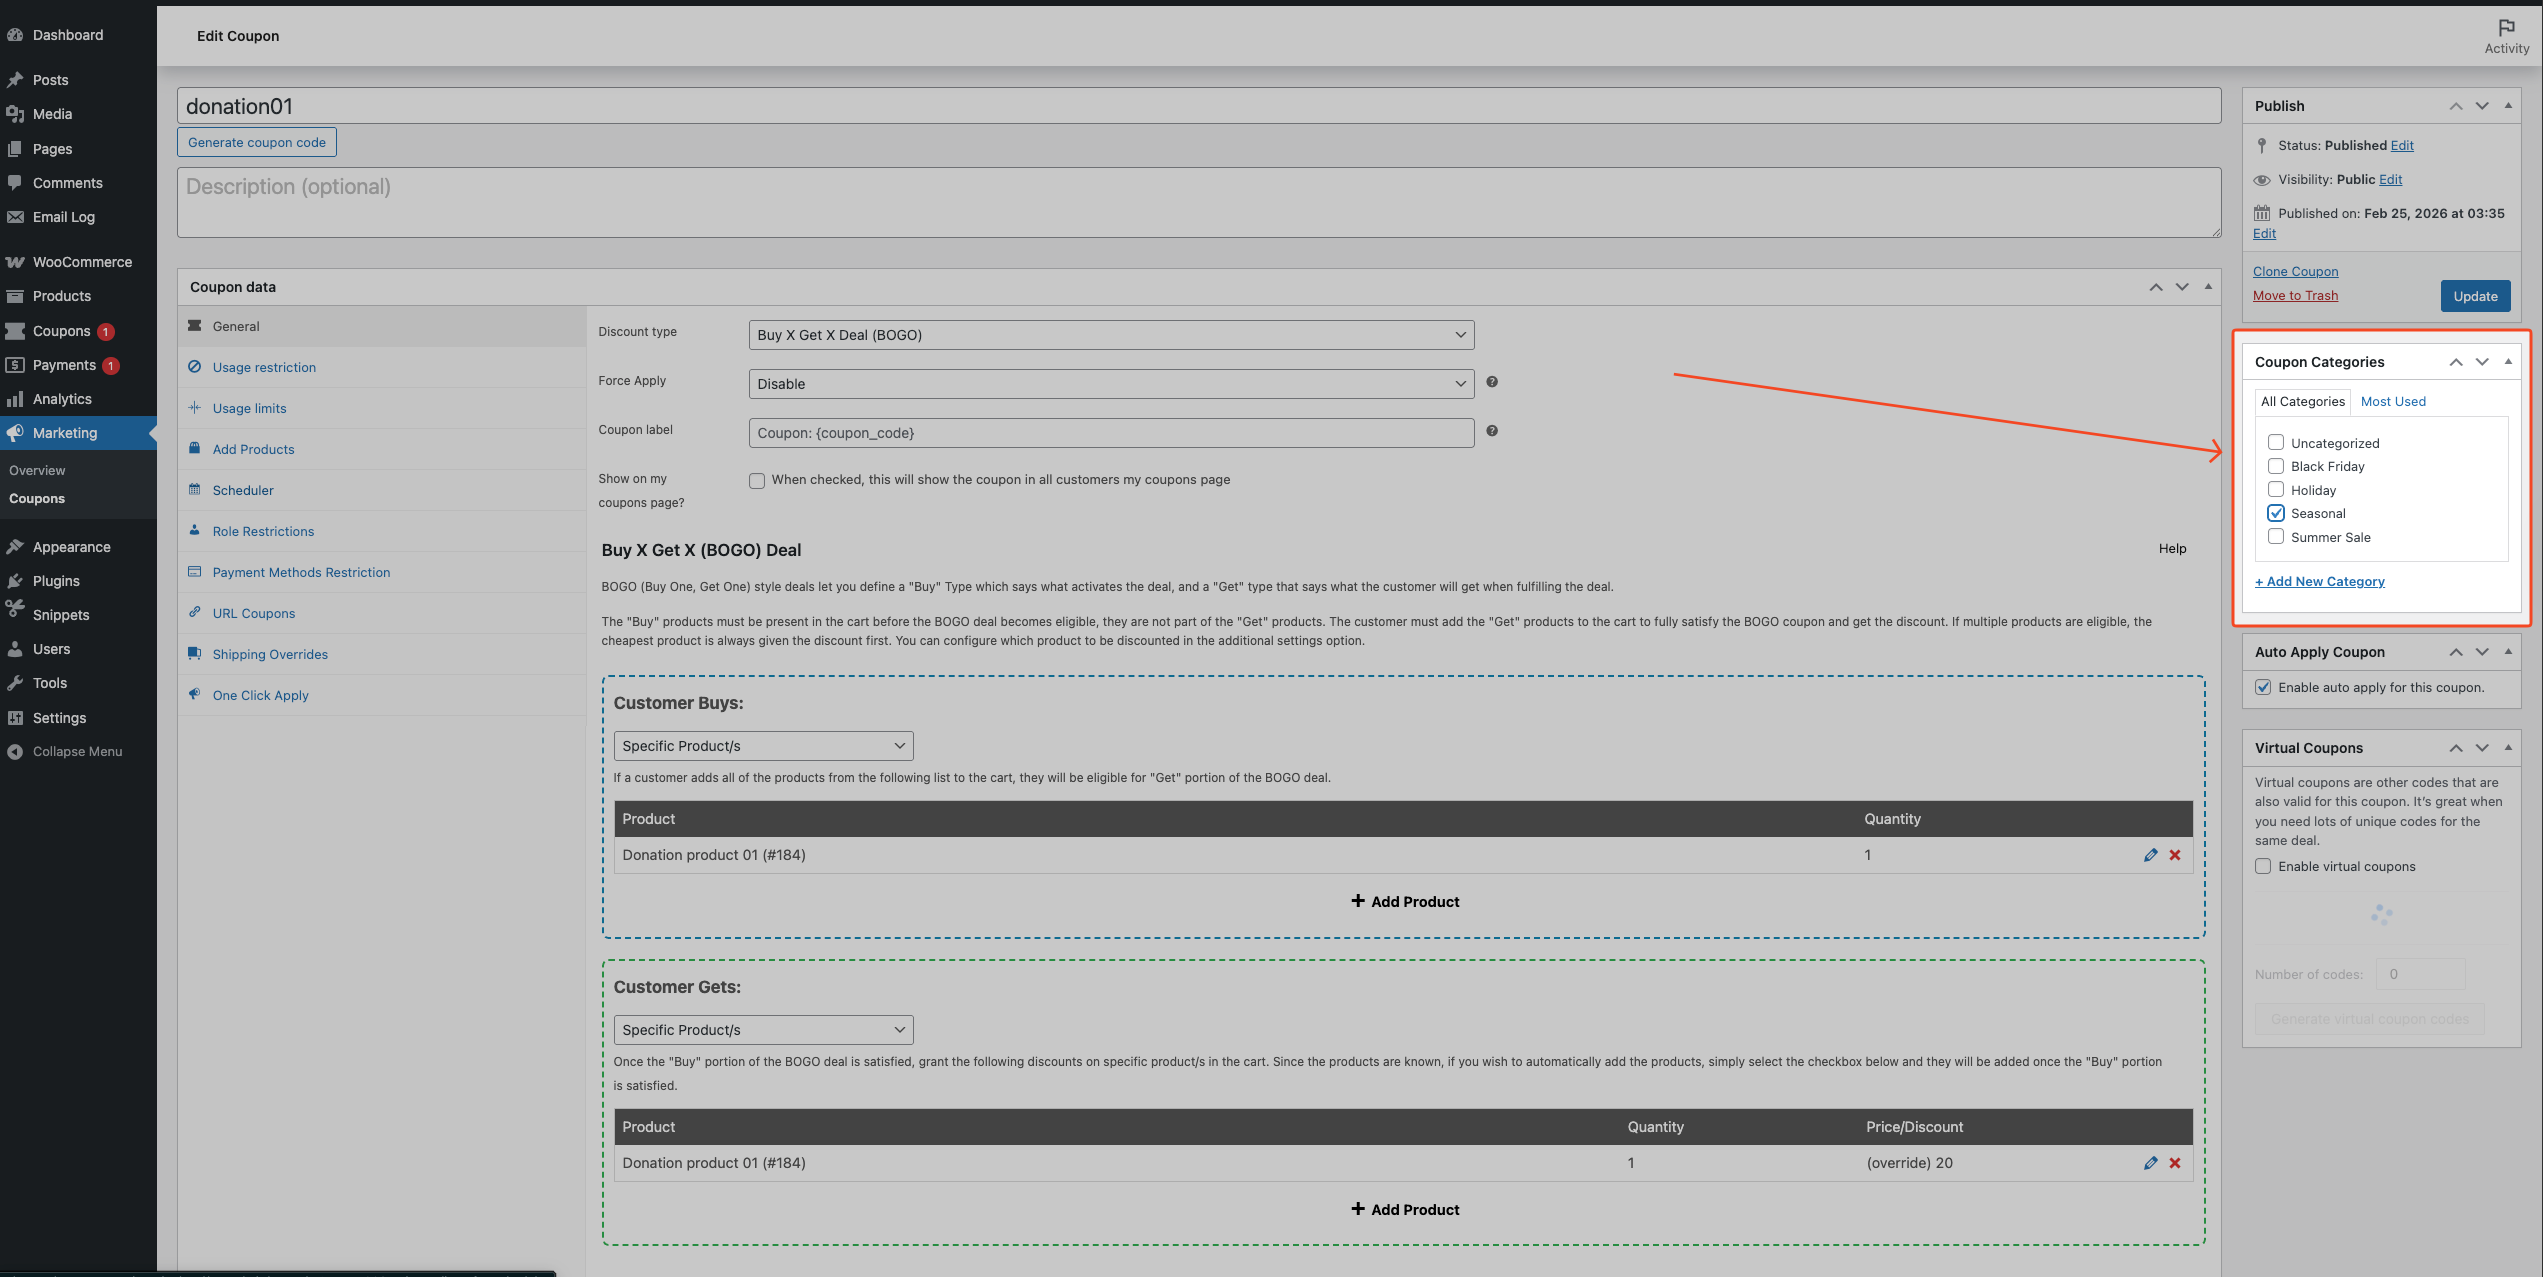The image size is (2543, 1277).
Task: Edit Donation product in Customer Buys table
Action: [x=2150, y=855]
